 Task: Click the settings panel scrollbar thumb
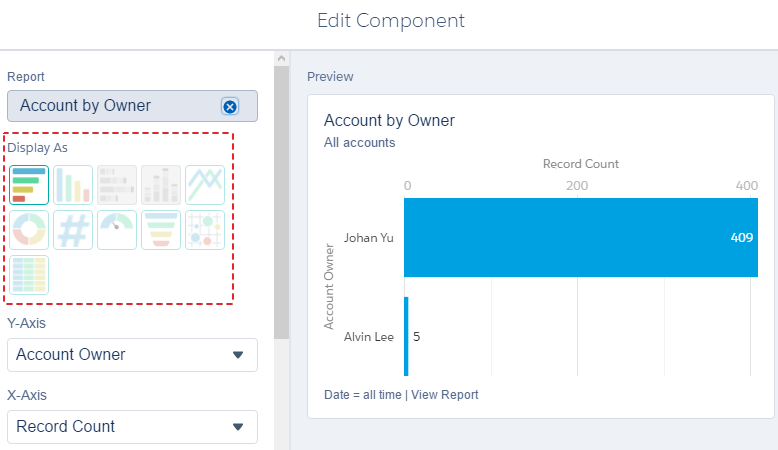(281, 202)
